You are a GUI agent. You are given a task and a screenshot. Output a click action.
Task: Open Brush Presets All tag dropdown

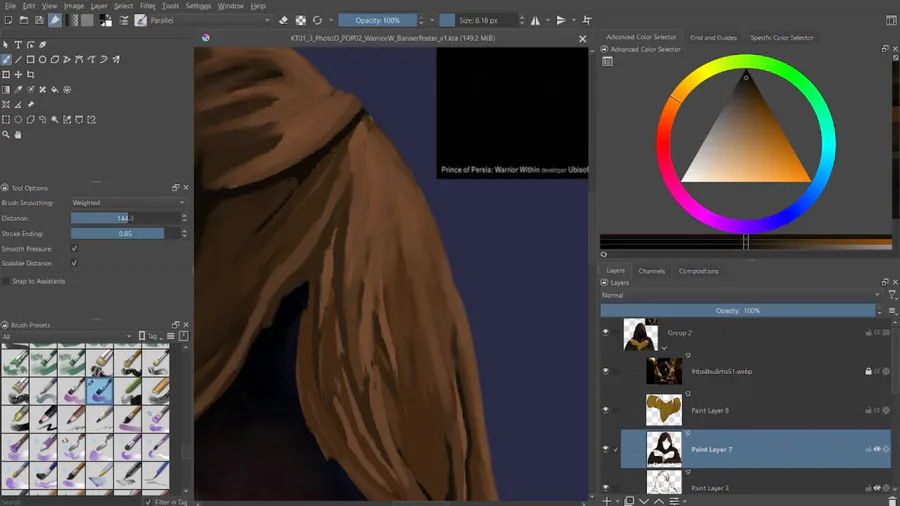67,337
